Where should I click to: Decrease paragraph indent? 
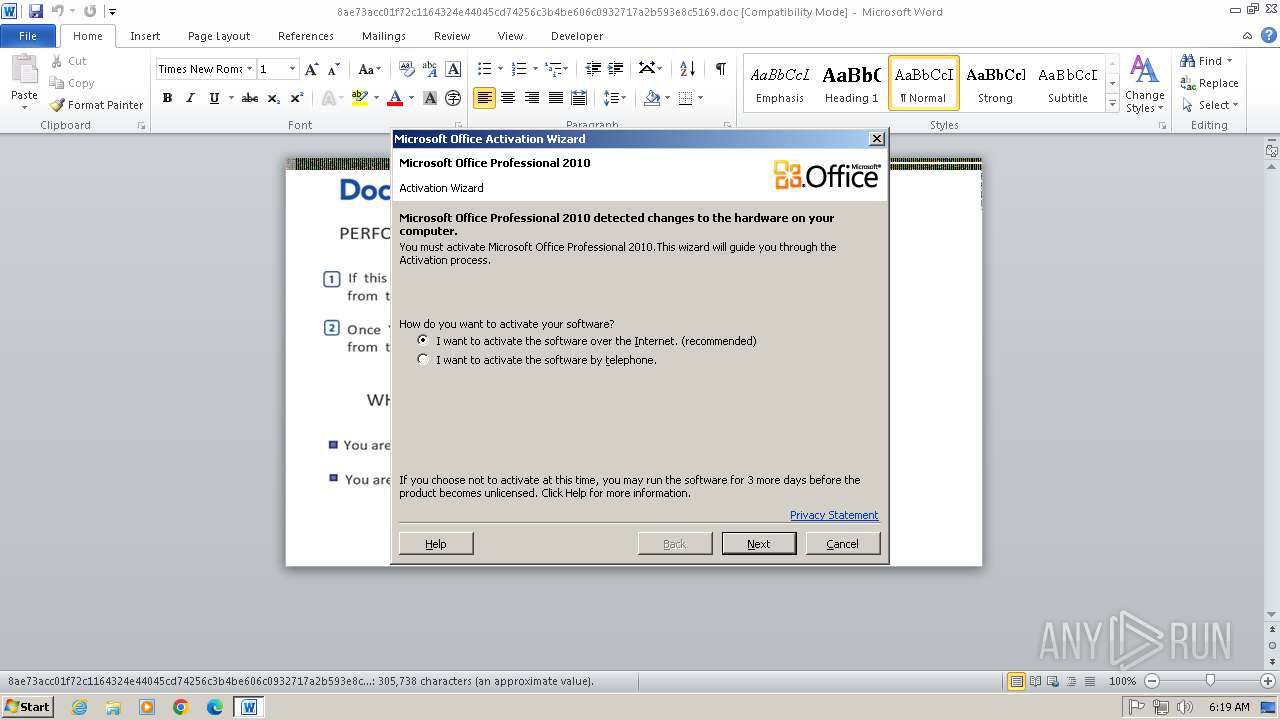coord(593,69)
